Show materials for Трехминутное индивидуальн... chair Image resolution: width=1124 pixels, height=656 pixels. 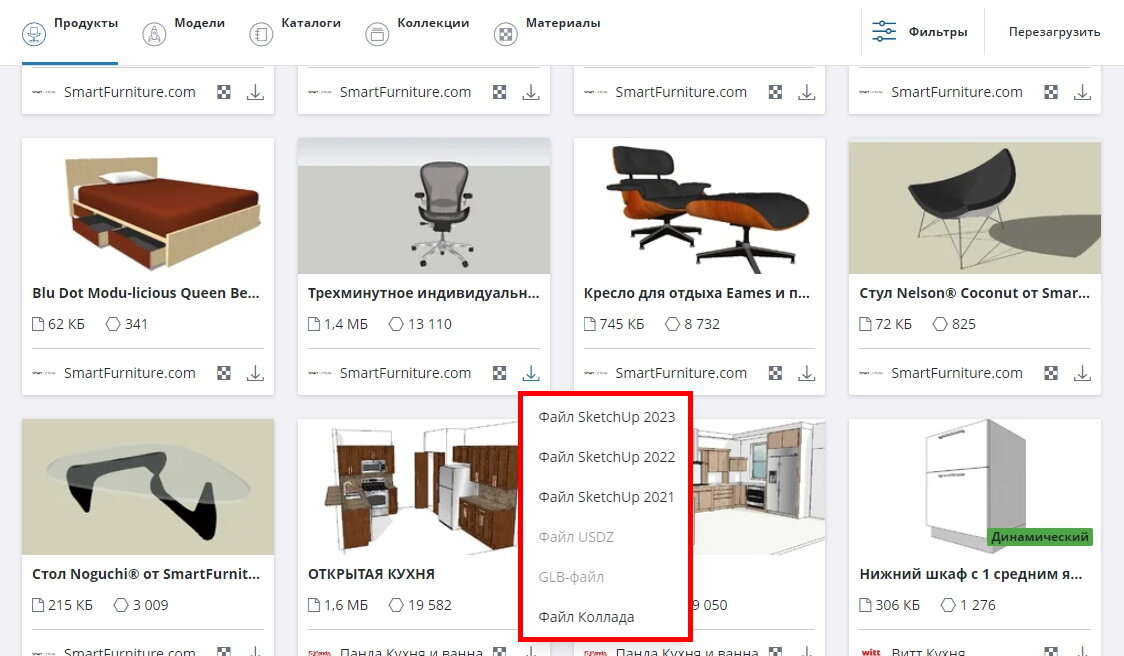500,373
